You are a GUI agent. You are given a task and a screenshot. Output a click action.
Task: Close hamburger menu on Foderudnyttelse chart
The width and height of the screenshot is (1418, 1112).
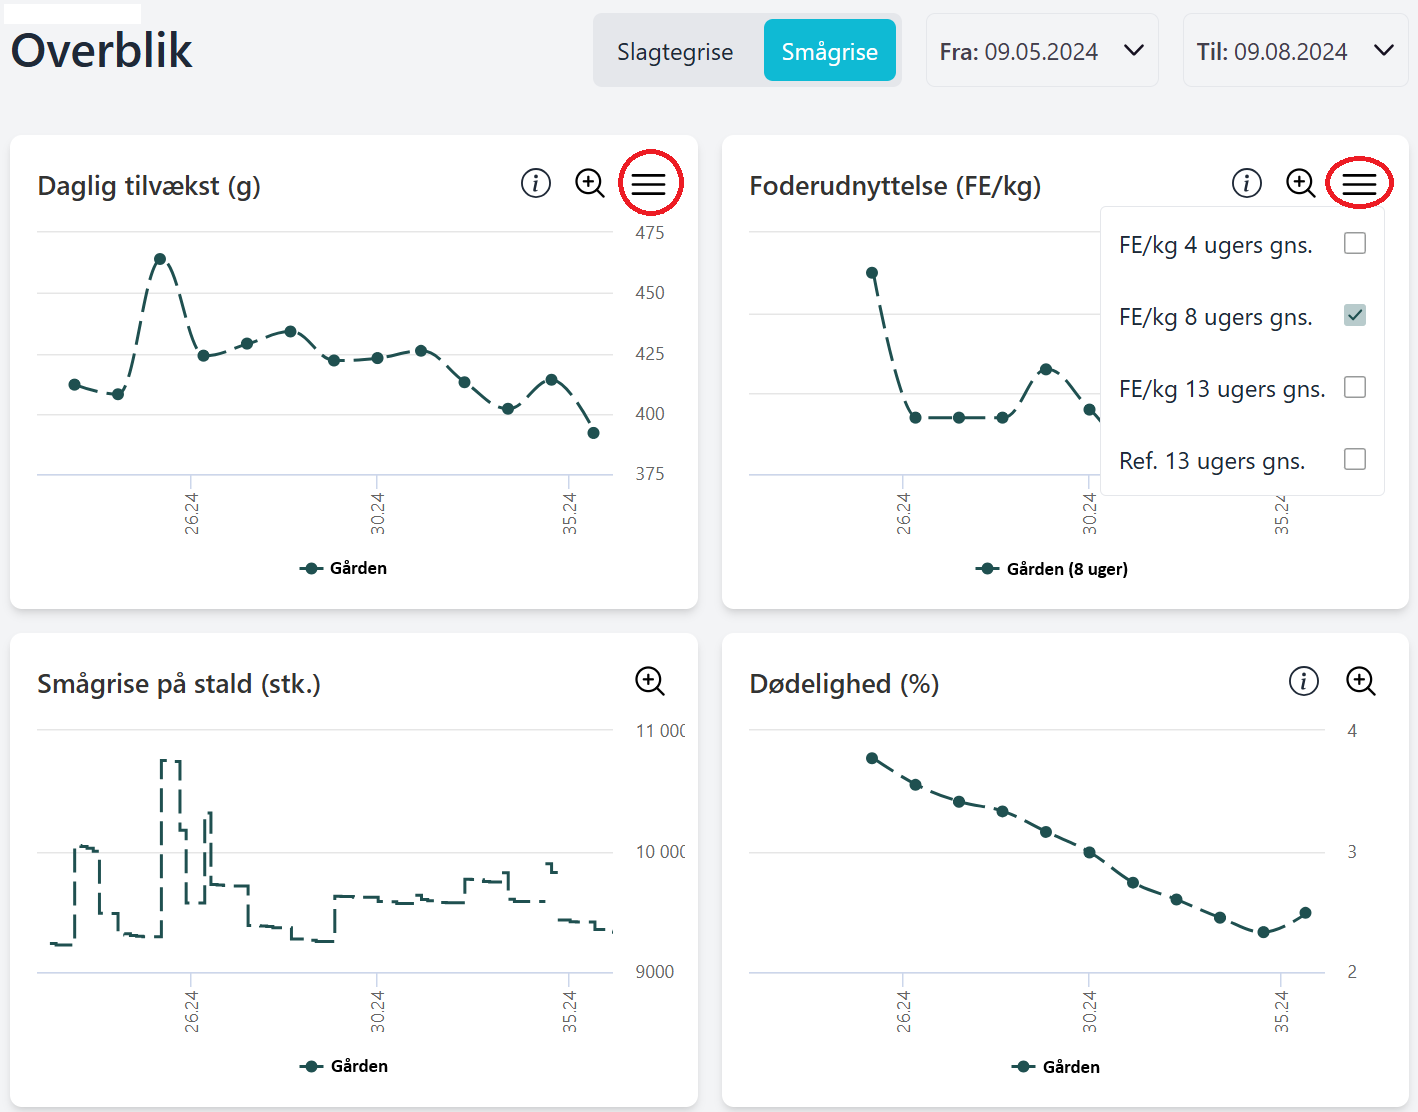1359,183
